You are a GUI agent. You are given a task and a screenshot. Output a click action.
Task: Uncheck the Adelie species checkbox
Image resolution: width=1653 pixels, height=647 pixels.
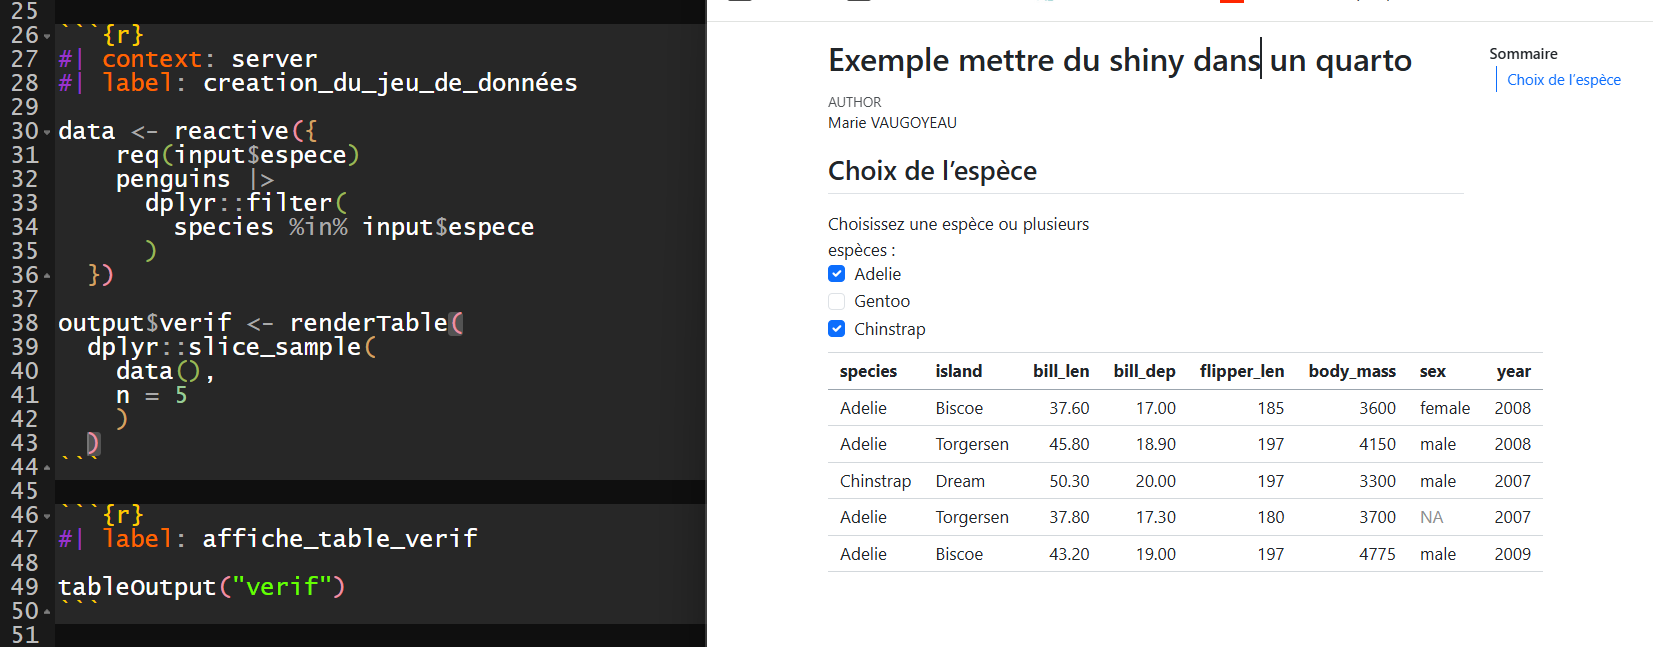(837, 274)
